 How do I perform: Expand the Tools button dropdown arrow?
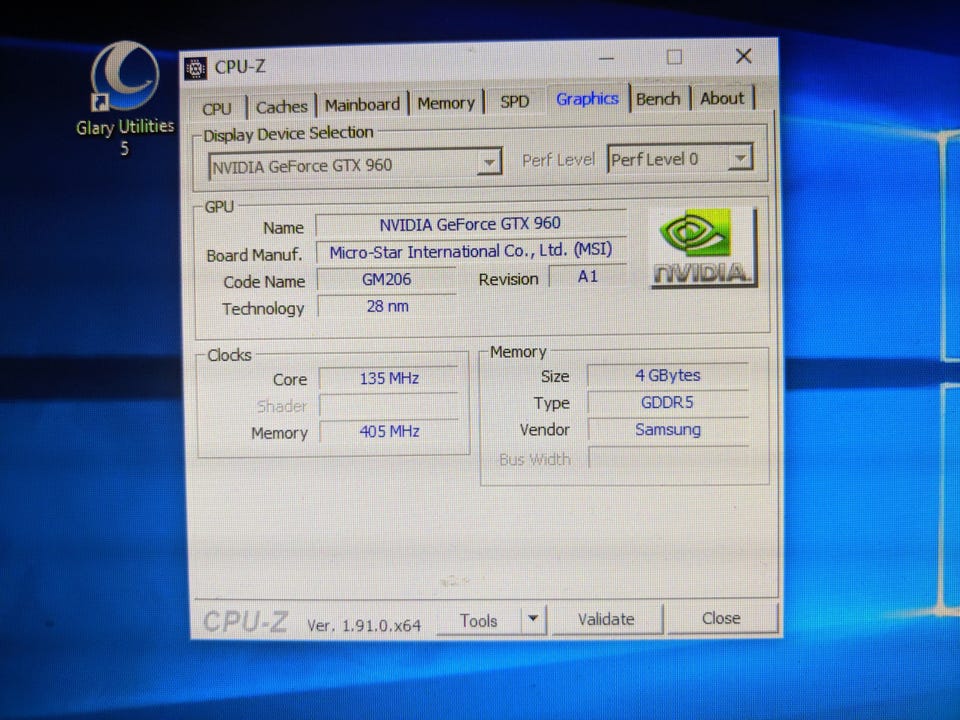[534, 619]
